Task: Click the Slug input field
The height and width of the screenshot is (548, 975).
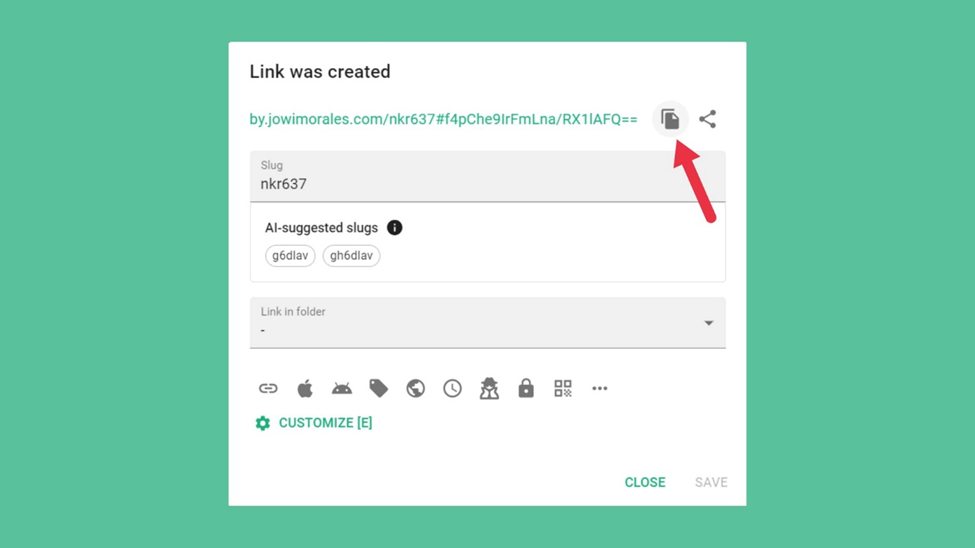Action: [488, 176]
